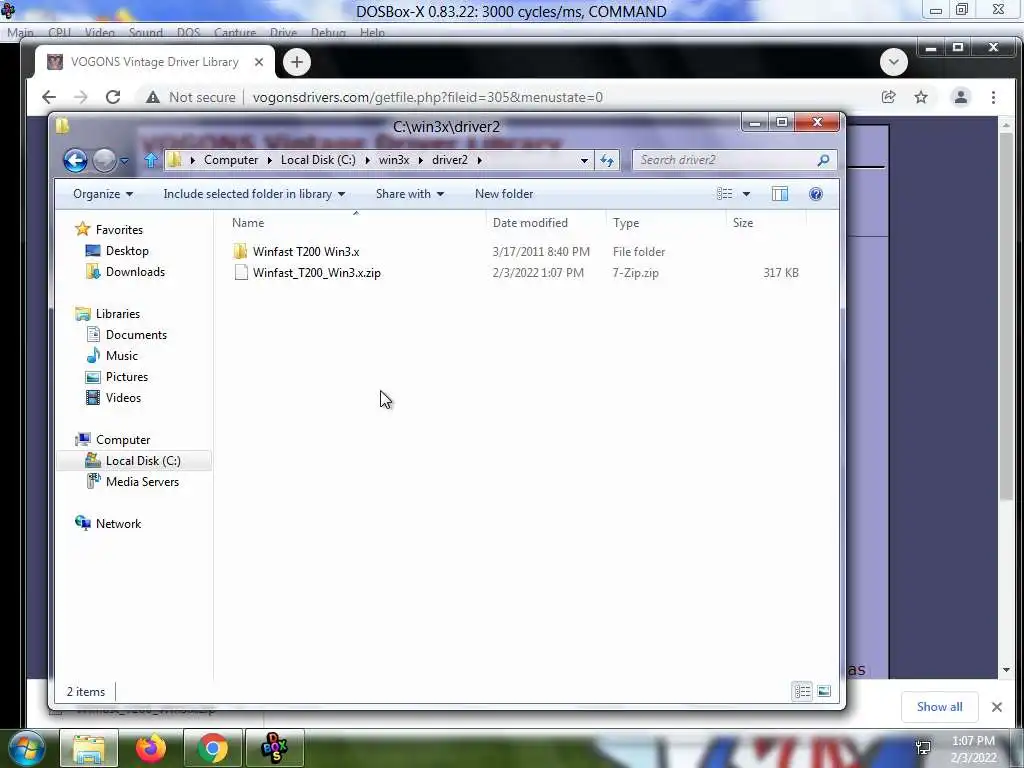
Task: Open DOSBox icon on taskbar
Action: tap(274, 748)
